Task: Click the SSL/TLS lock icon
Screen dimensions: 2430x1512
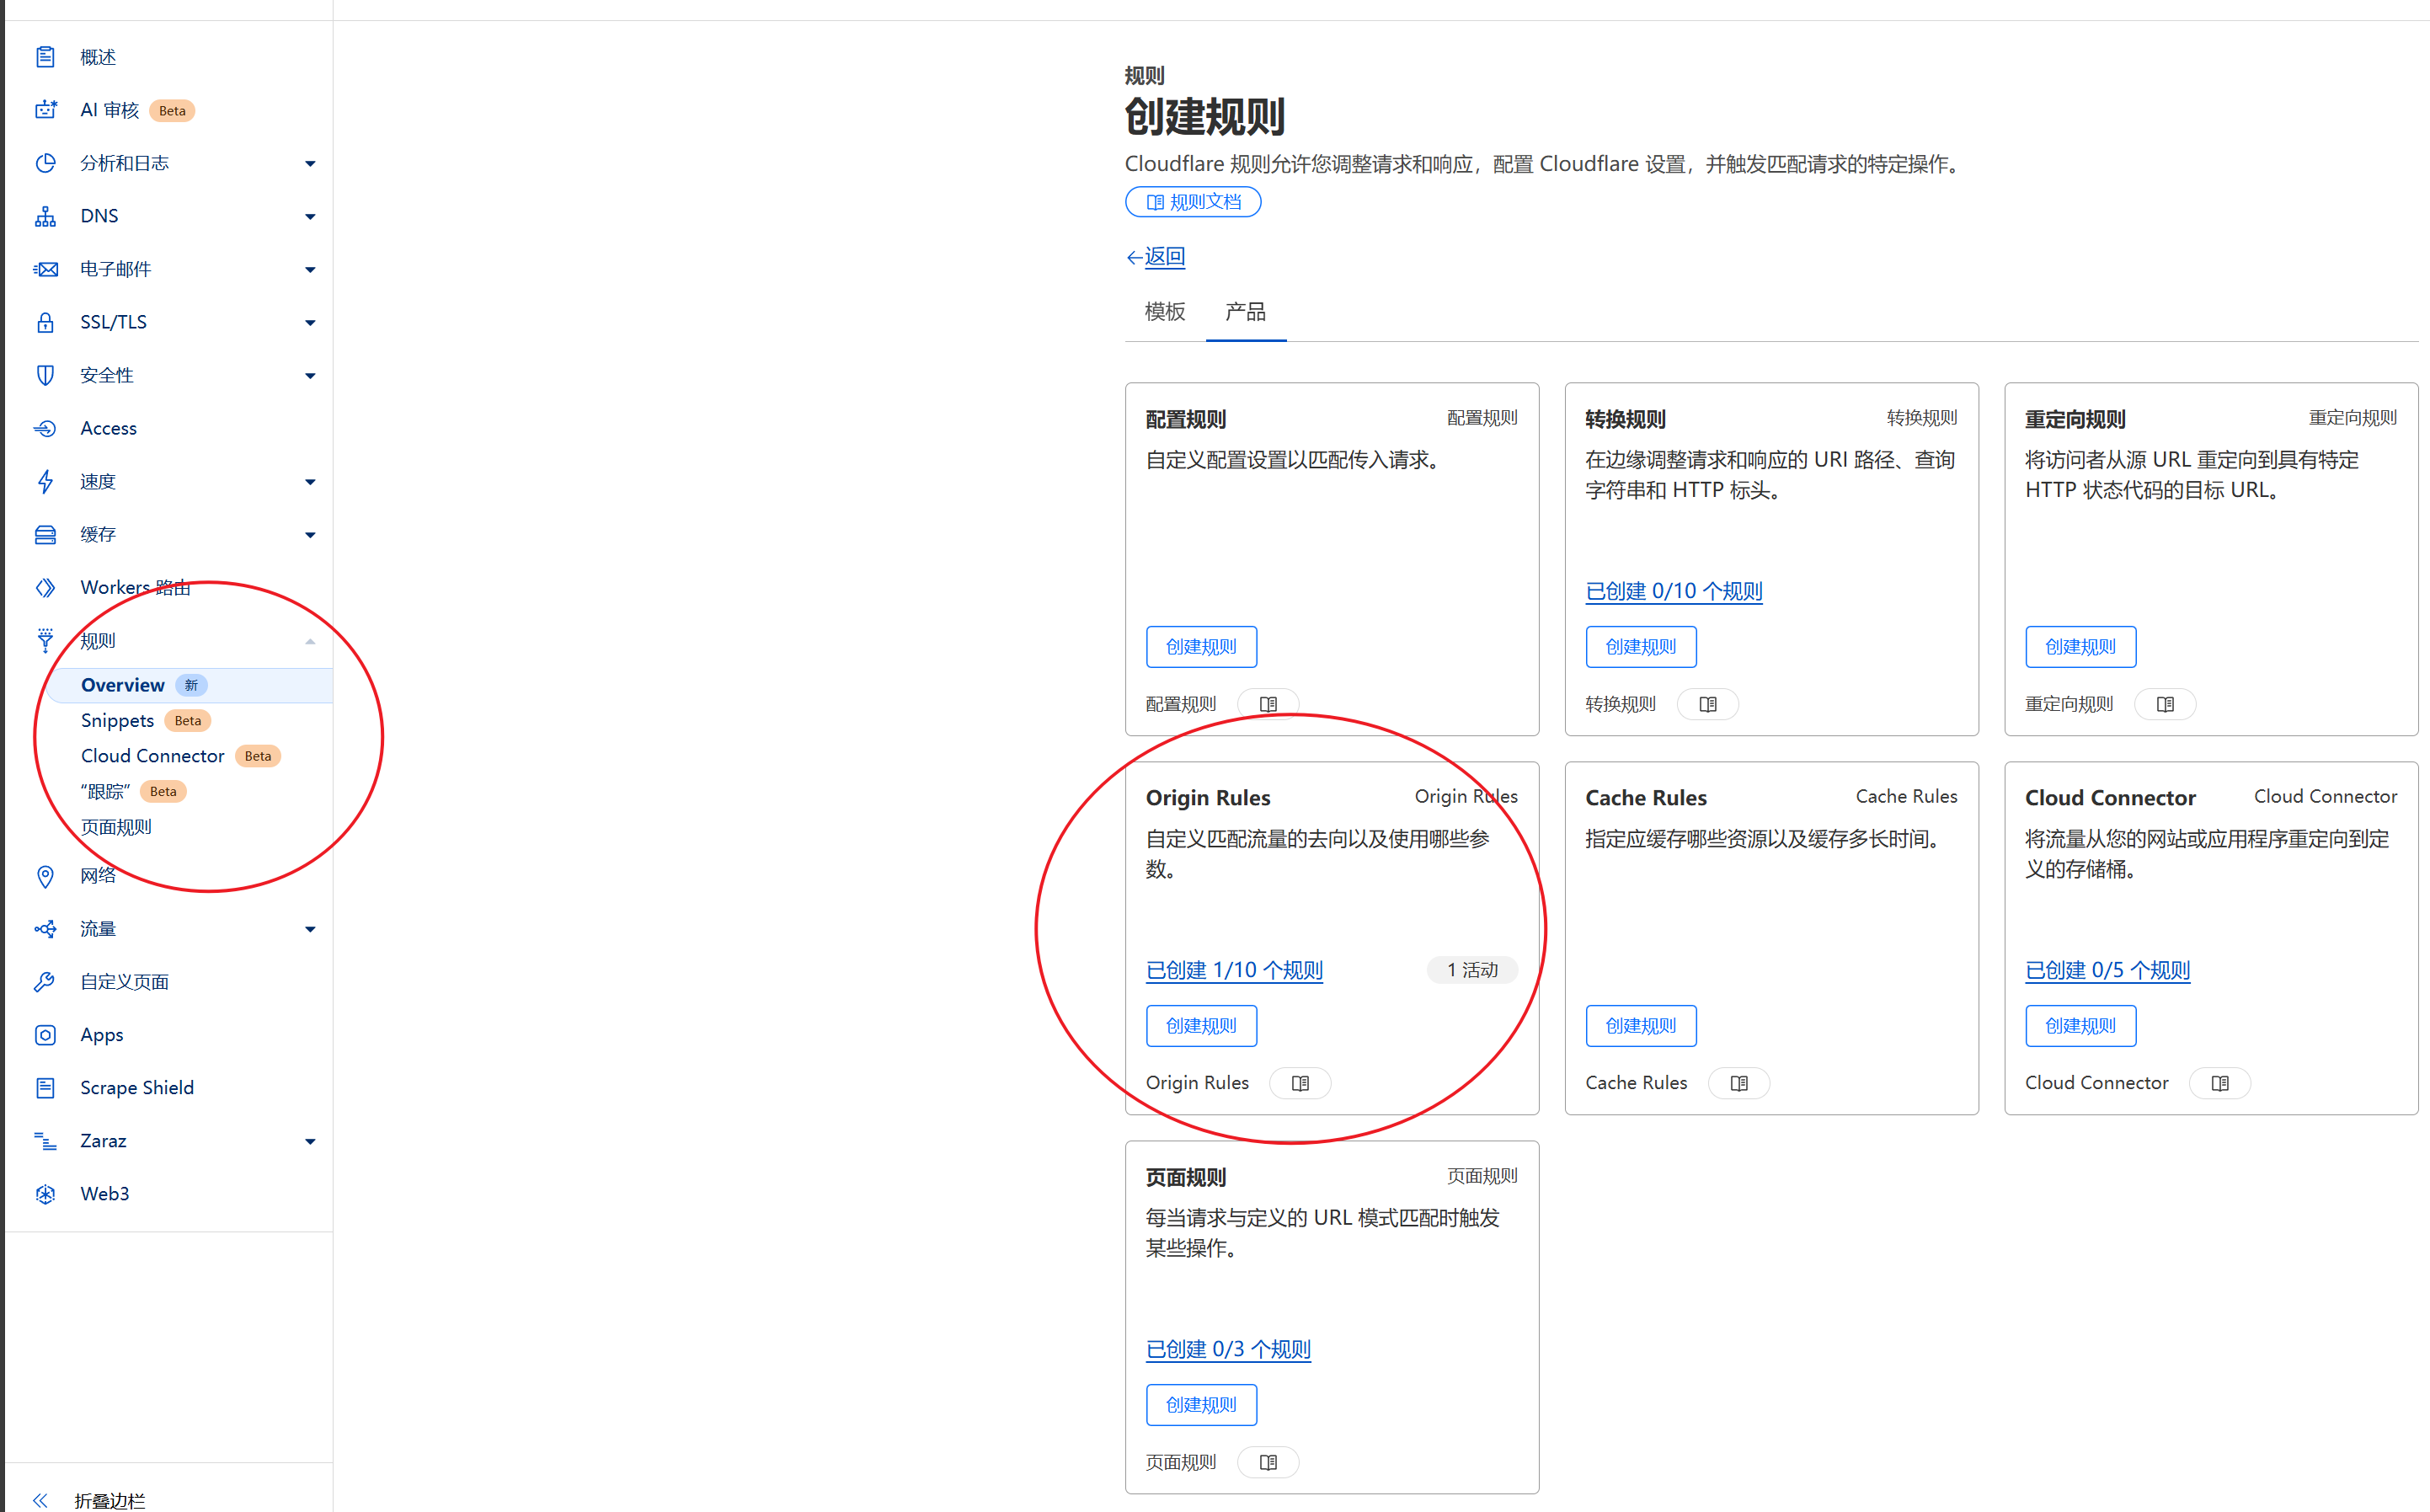Action: click(45, 322)
